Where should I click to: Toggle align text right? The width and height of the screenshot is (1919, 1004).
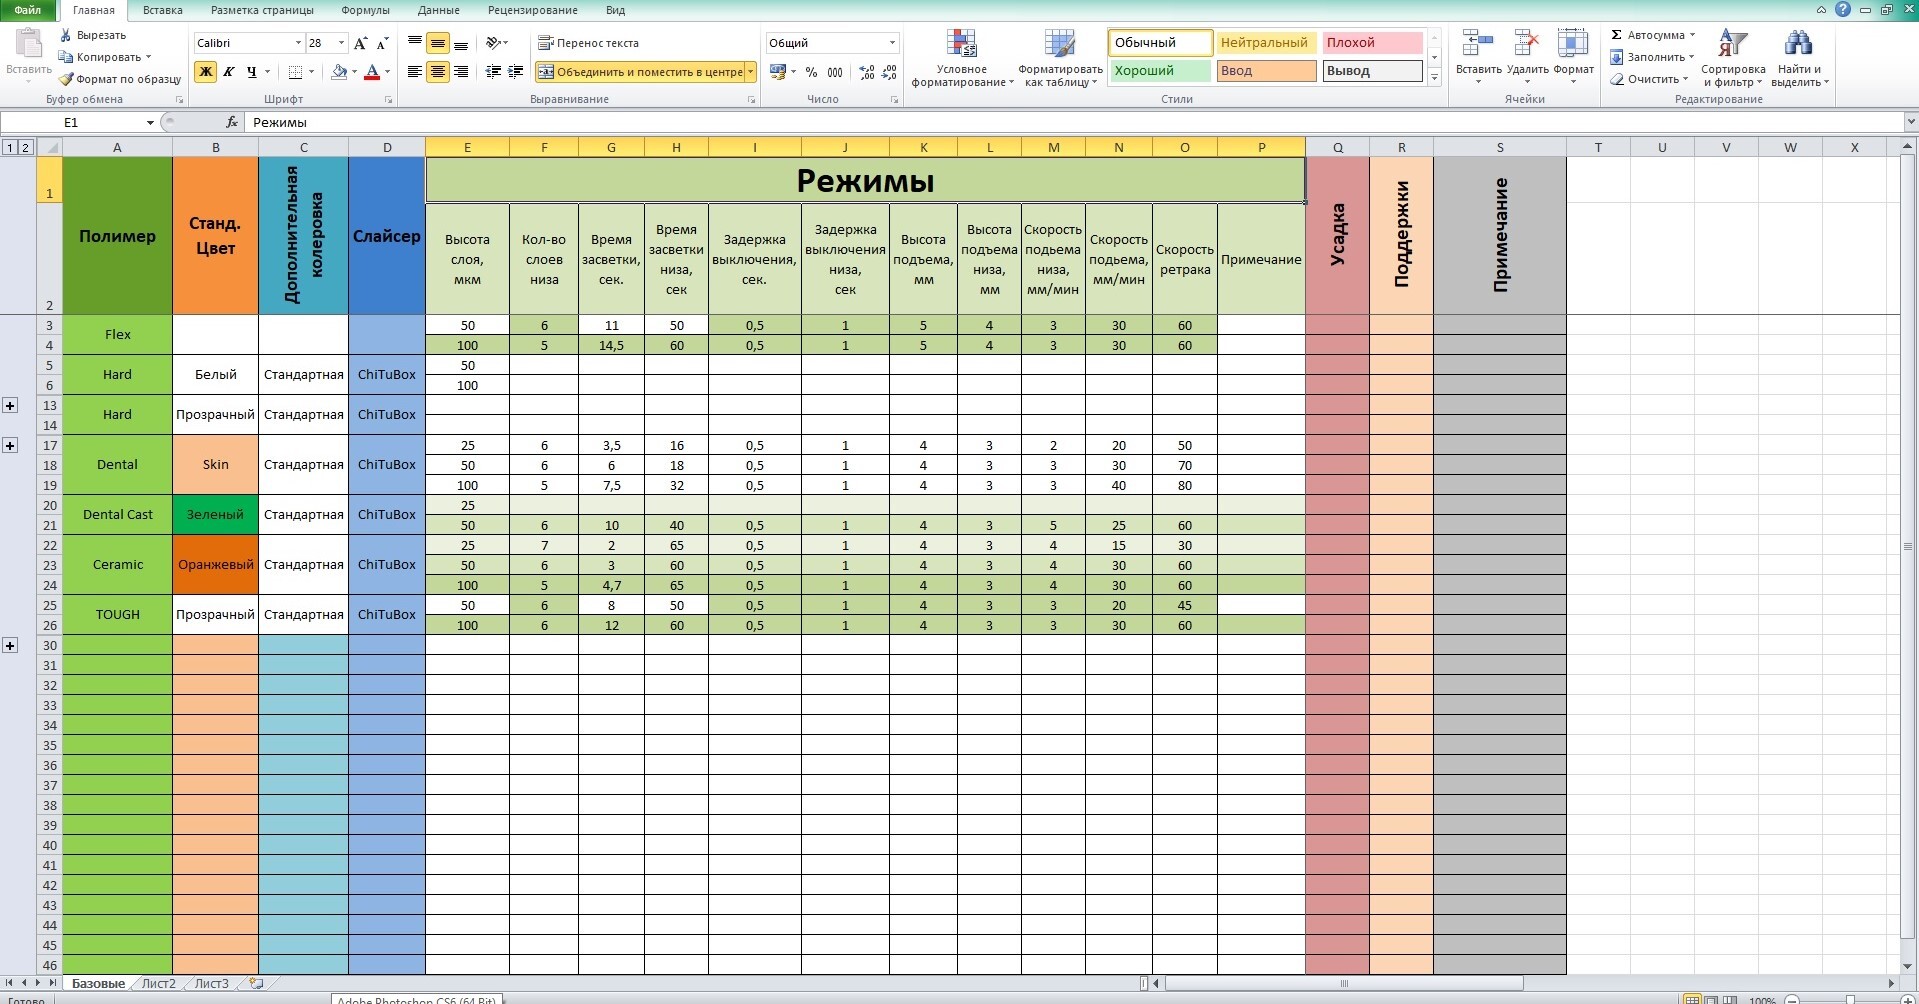click(x=461, y=72)
